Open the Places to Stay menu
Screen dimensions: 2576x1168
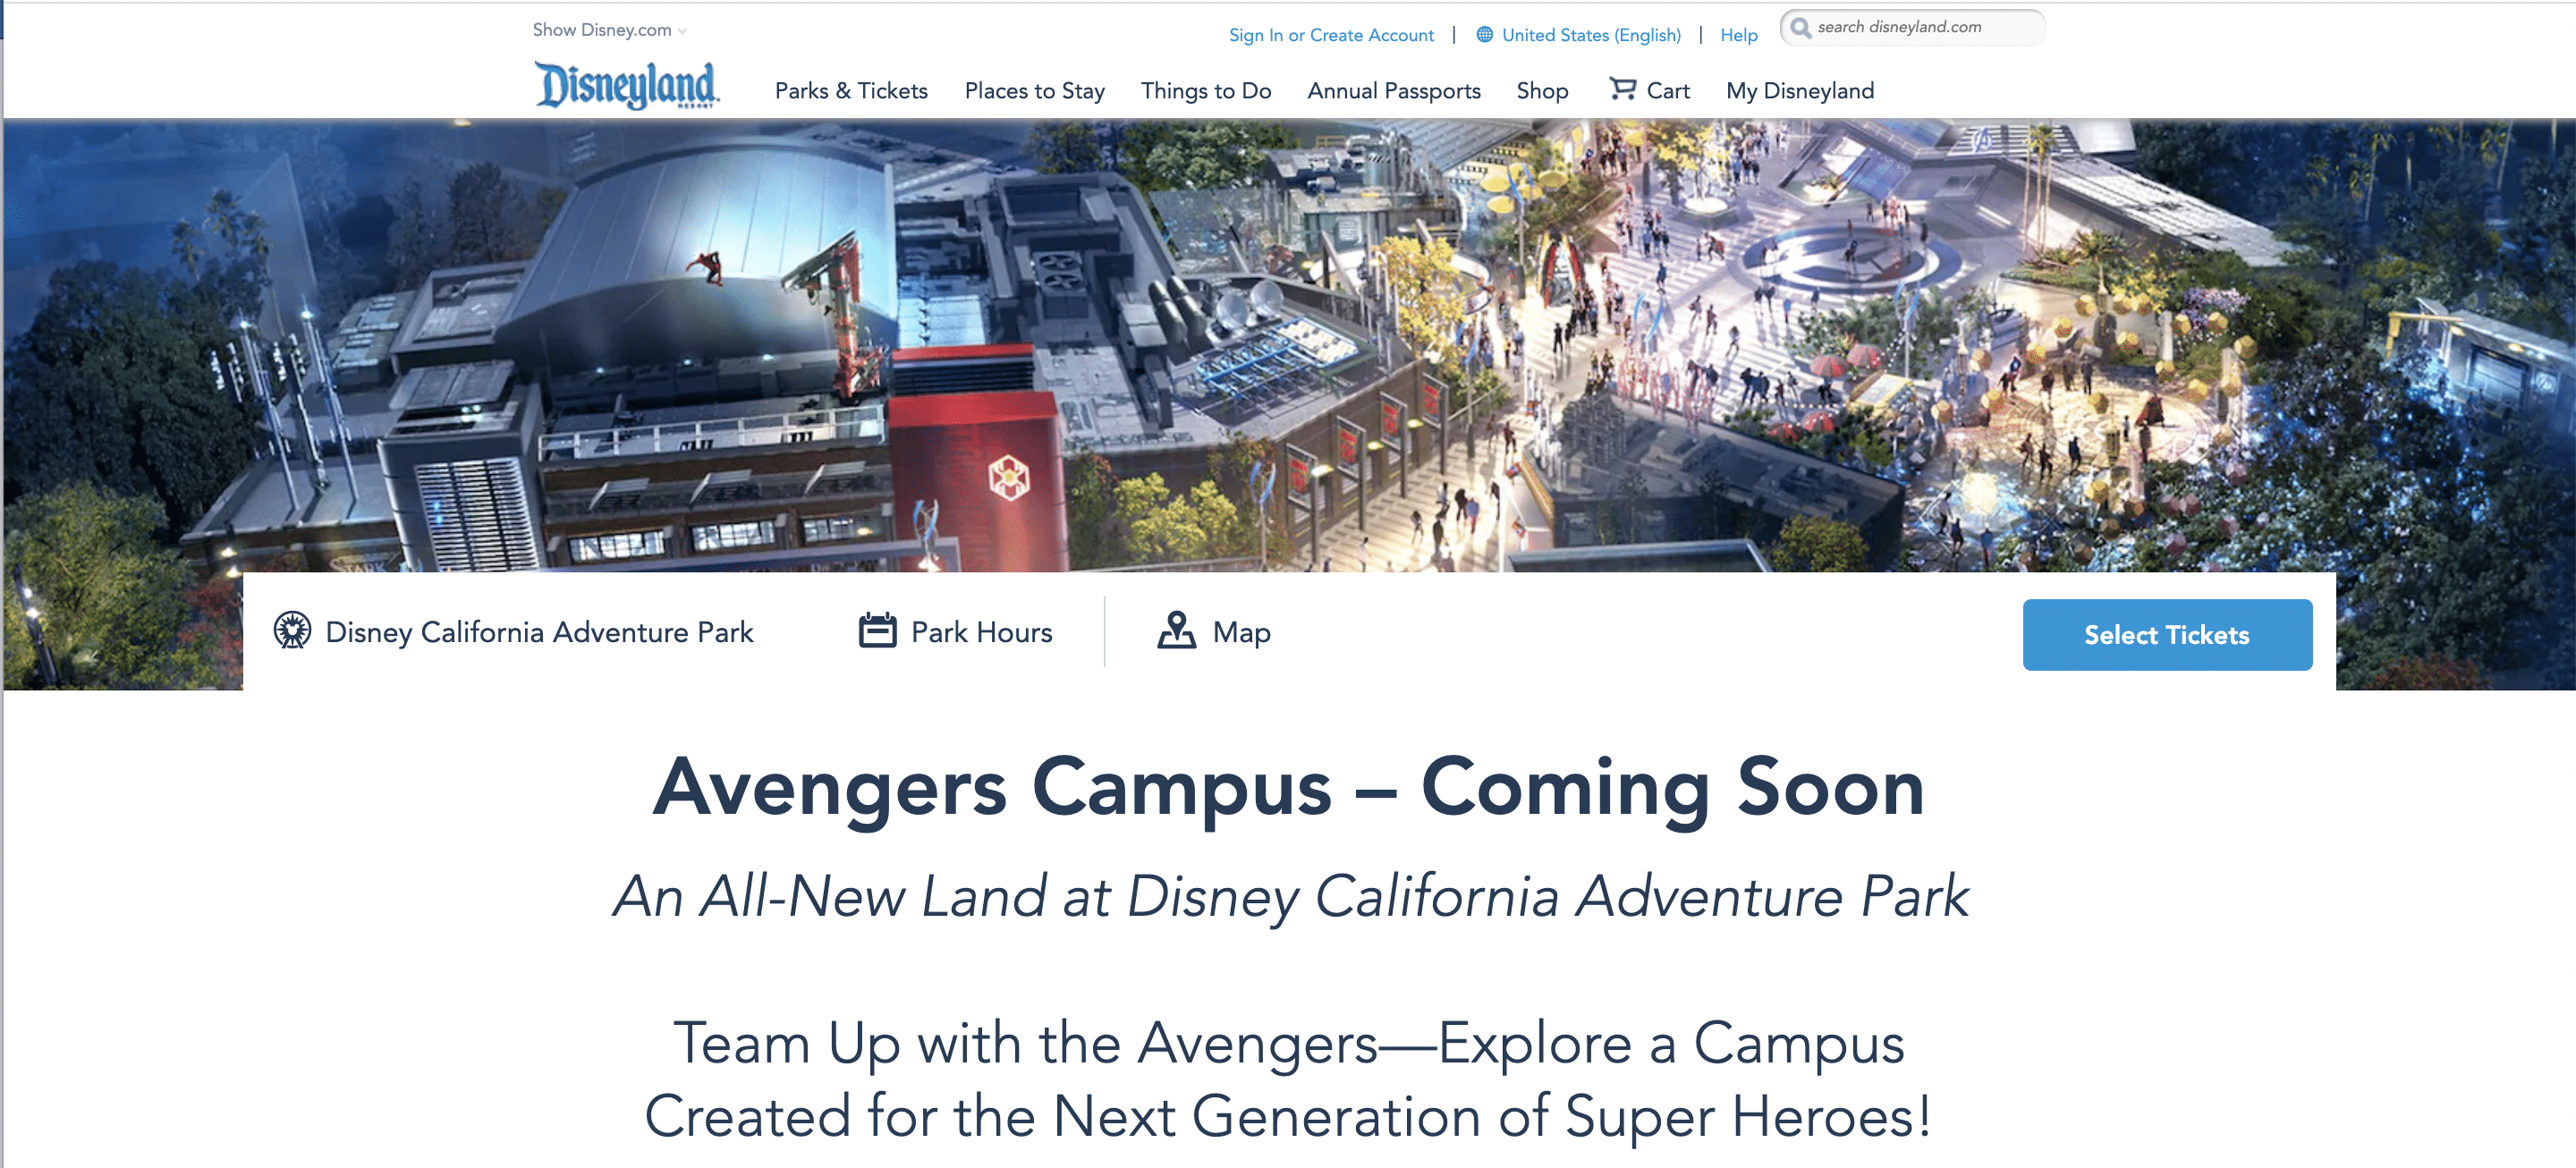(1034, 91)
